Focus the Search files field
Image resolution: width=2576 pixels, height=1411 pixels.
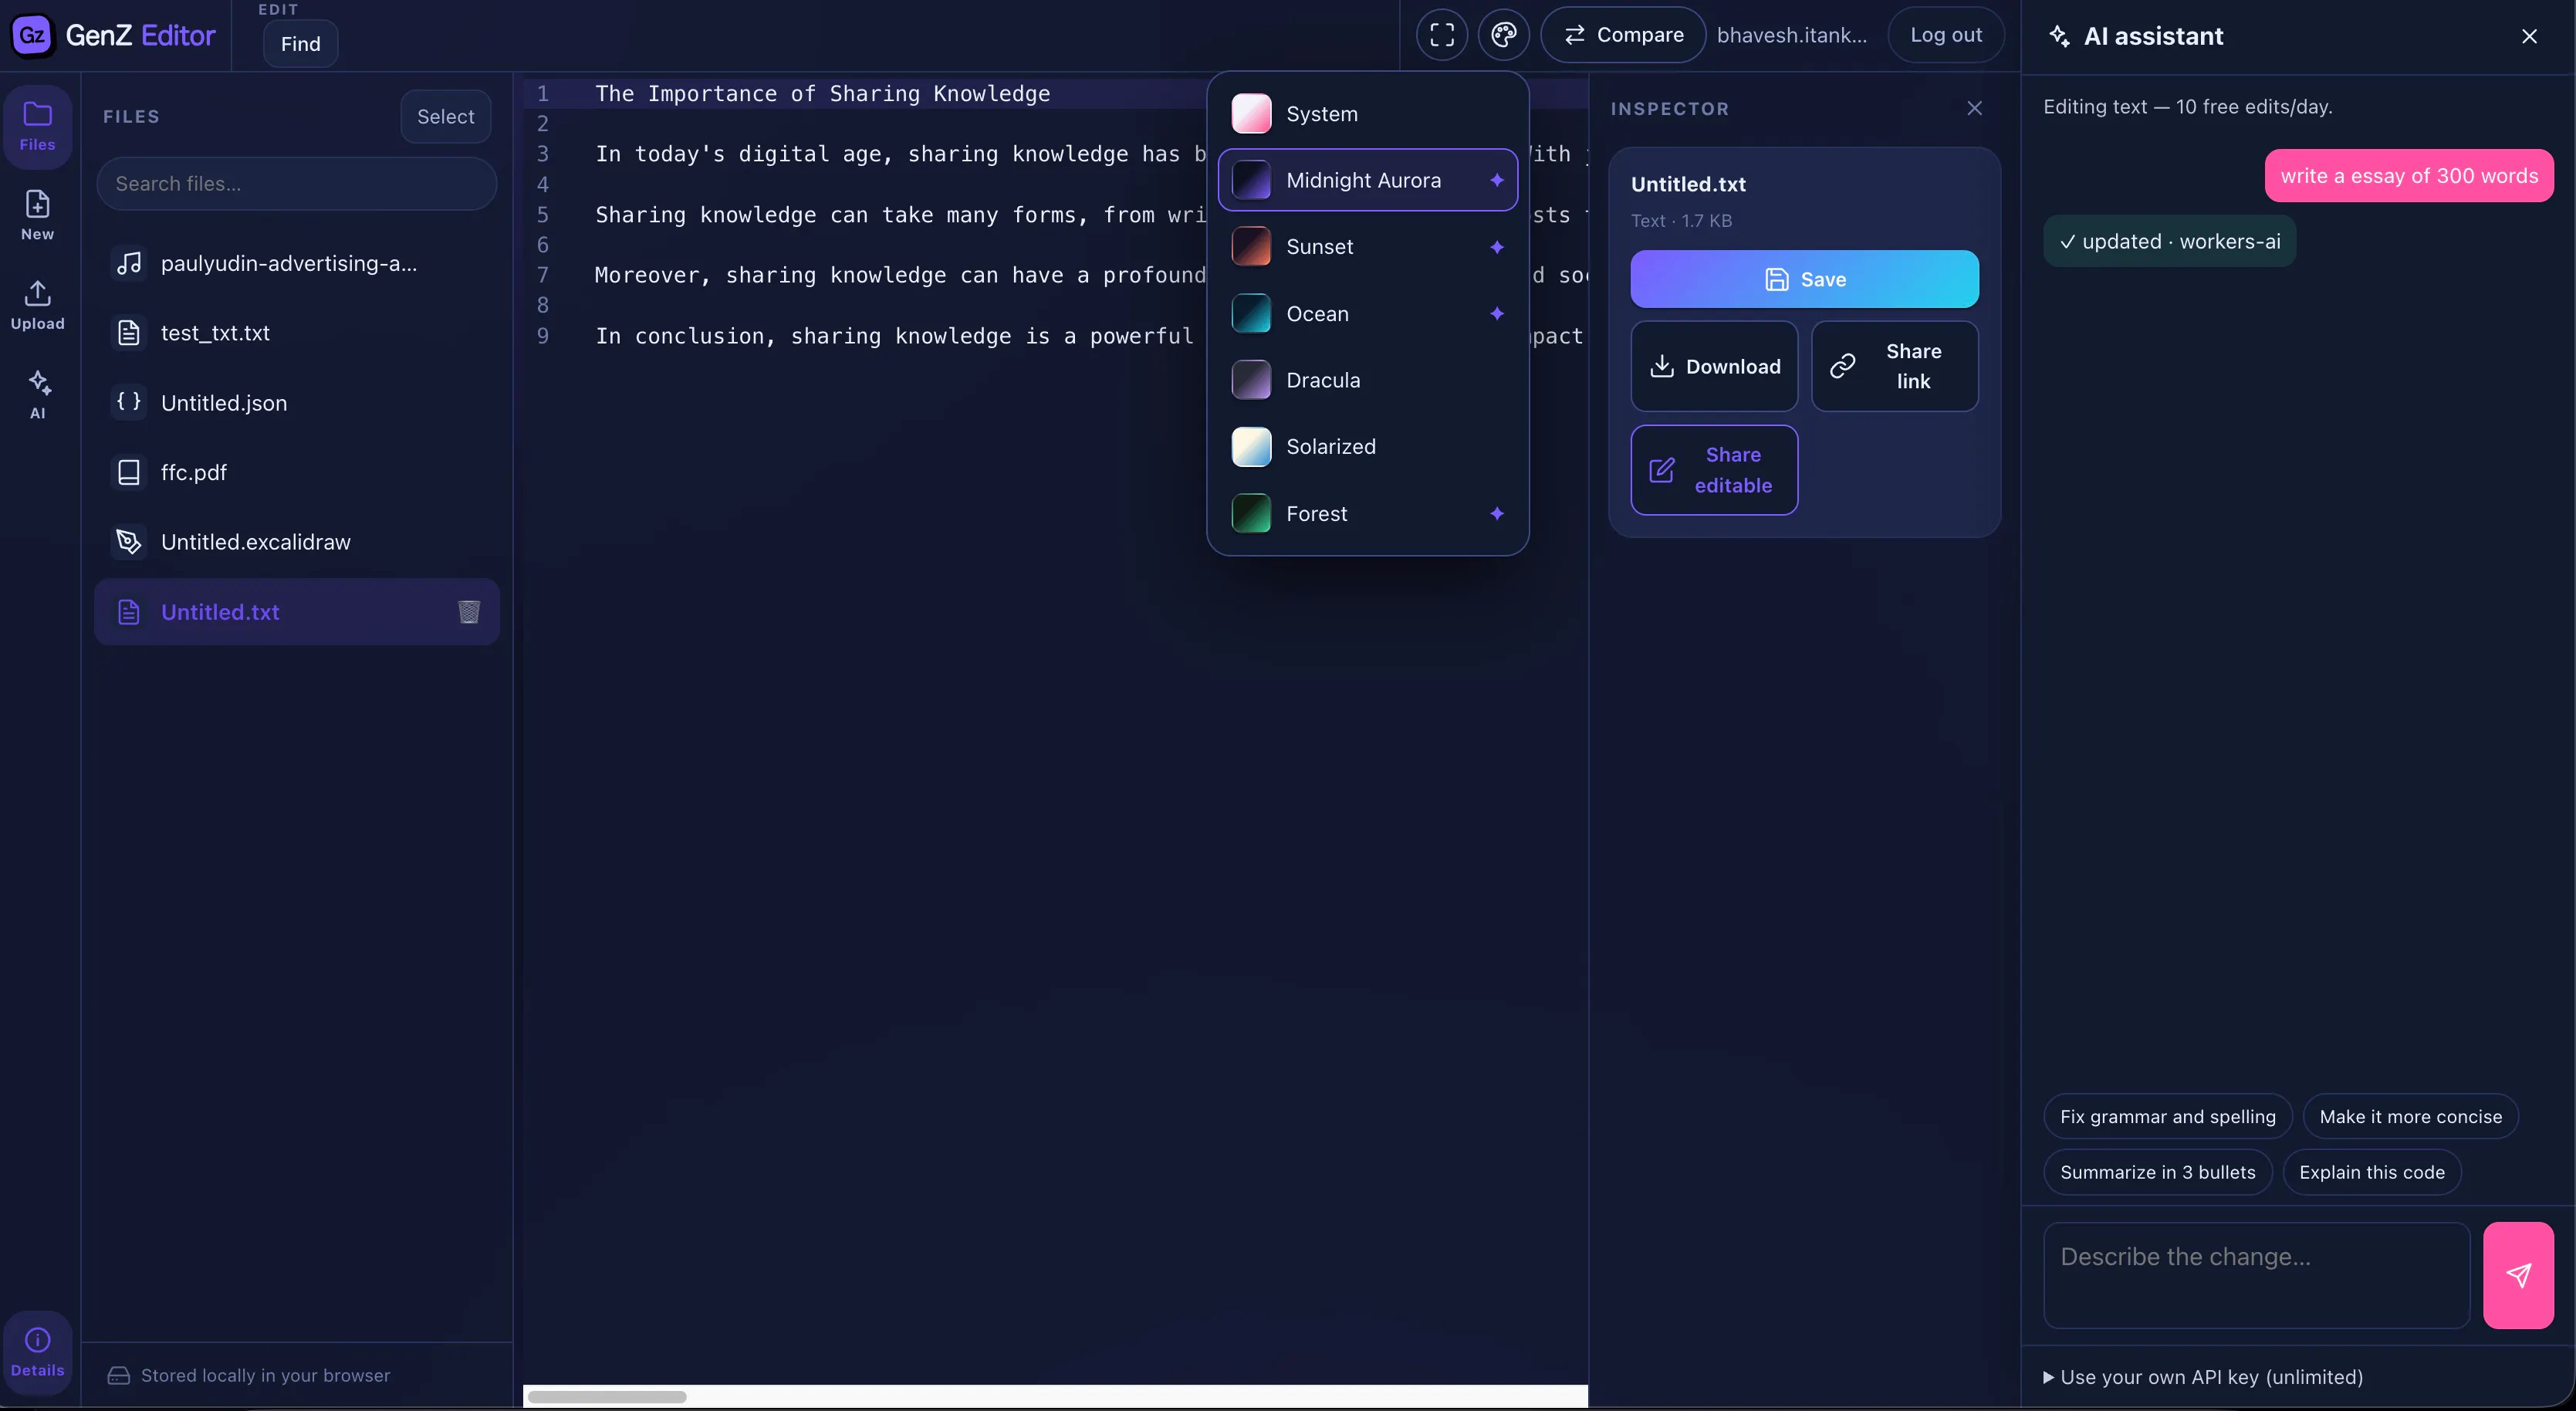296,183
